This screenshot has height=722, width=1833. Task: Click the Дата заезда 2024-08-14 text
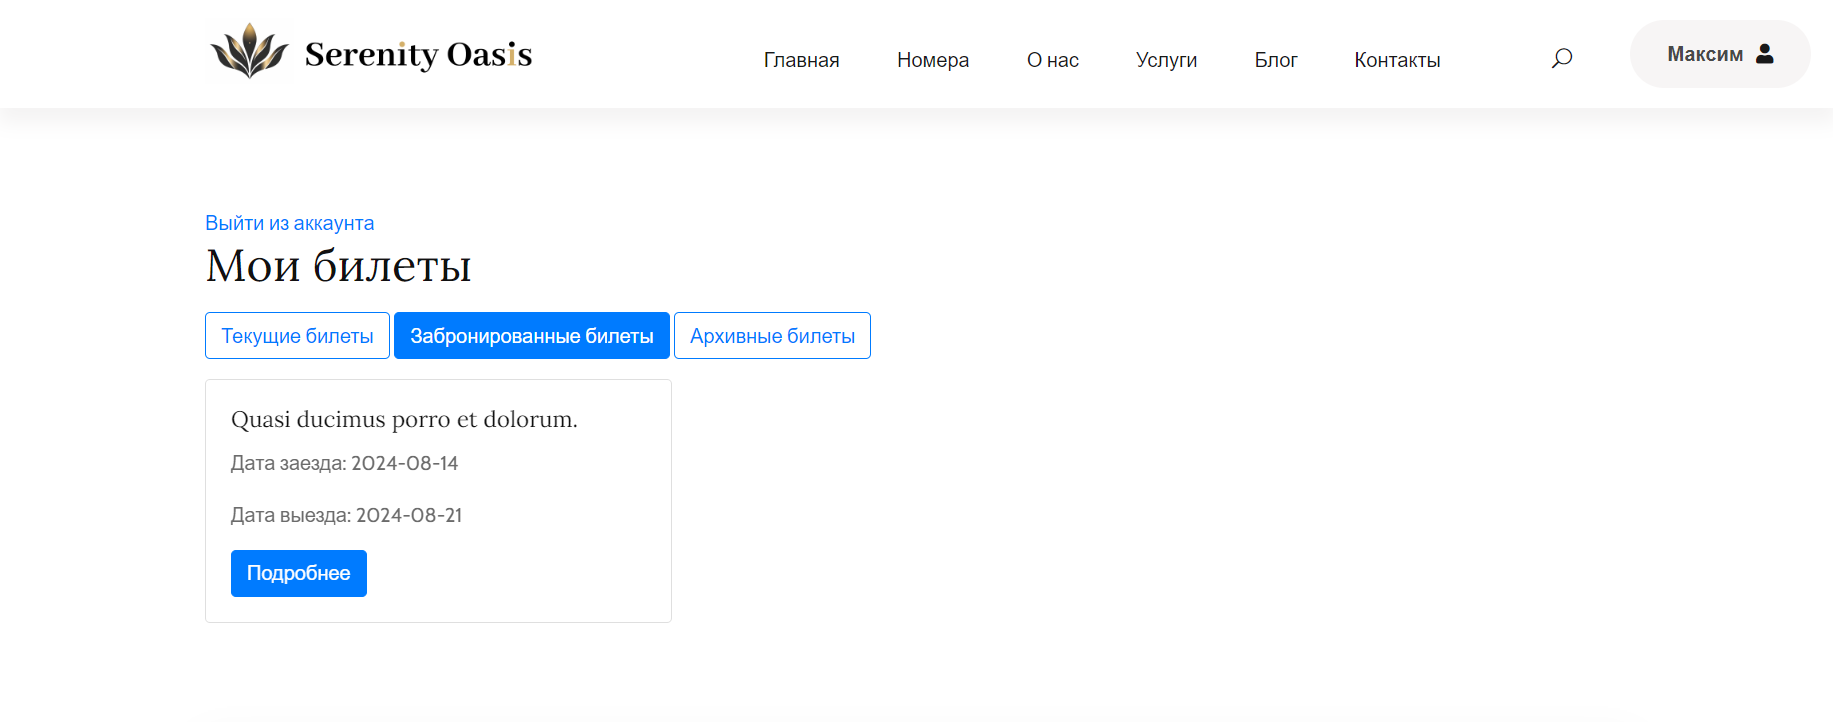(344, 463)
